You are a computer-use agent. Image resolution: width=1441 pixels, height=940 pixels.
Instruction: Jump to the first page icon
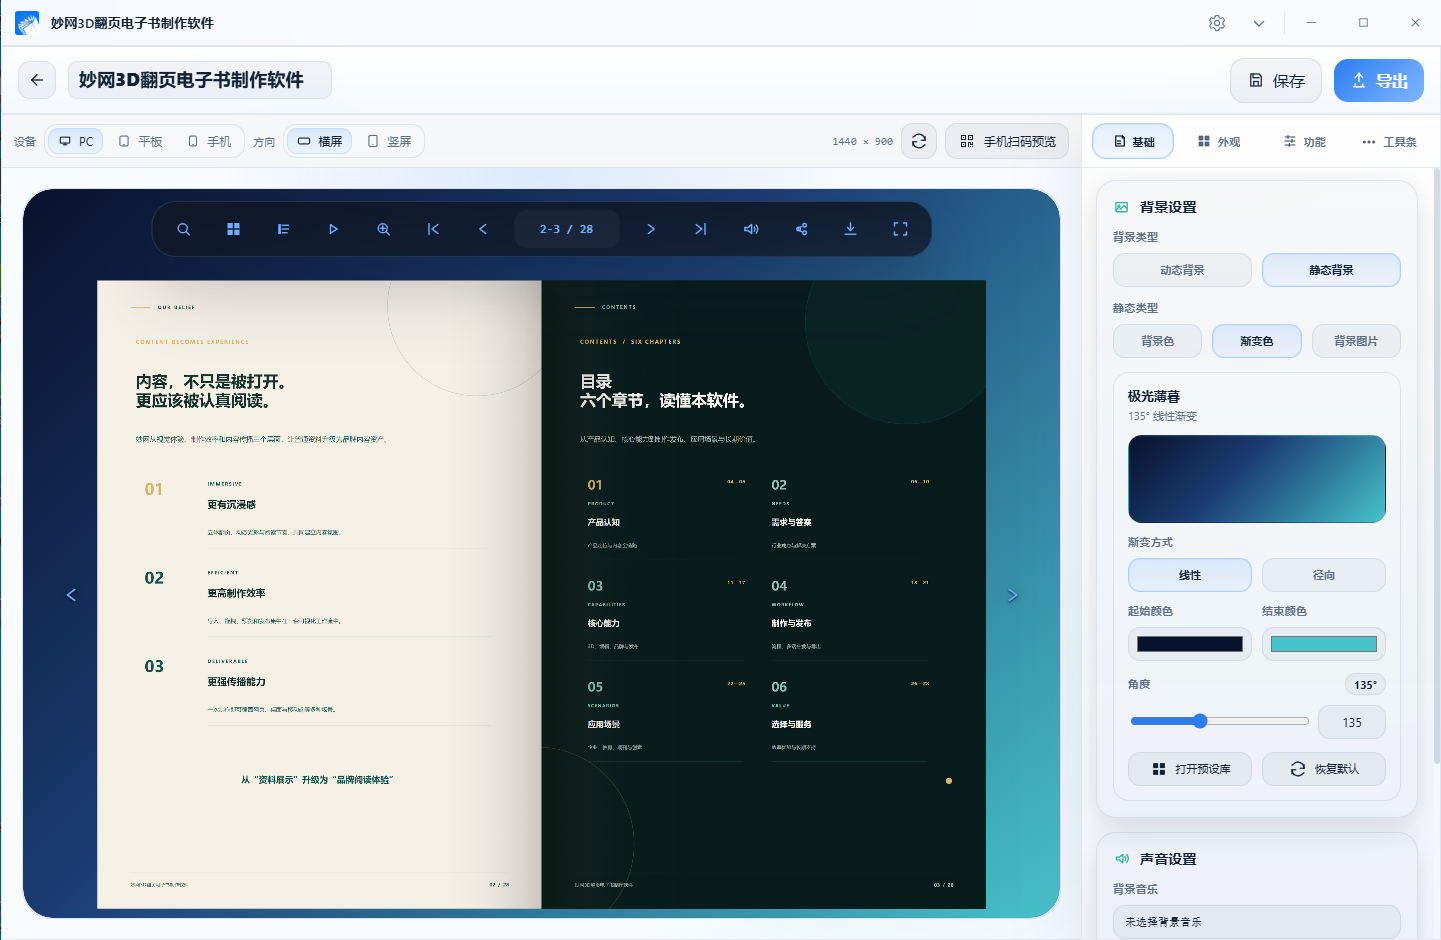(433, 229)
